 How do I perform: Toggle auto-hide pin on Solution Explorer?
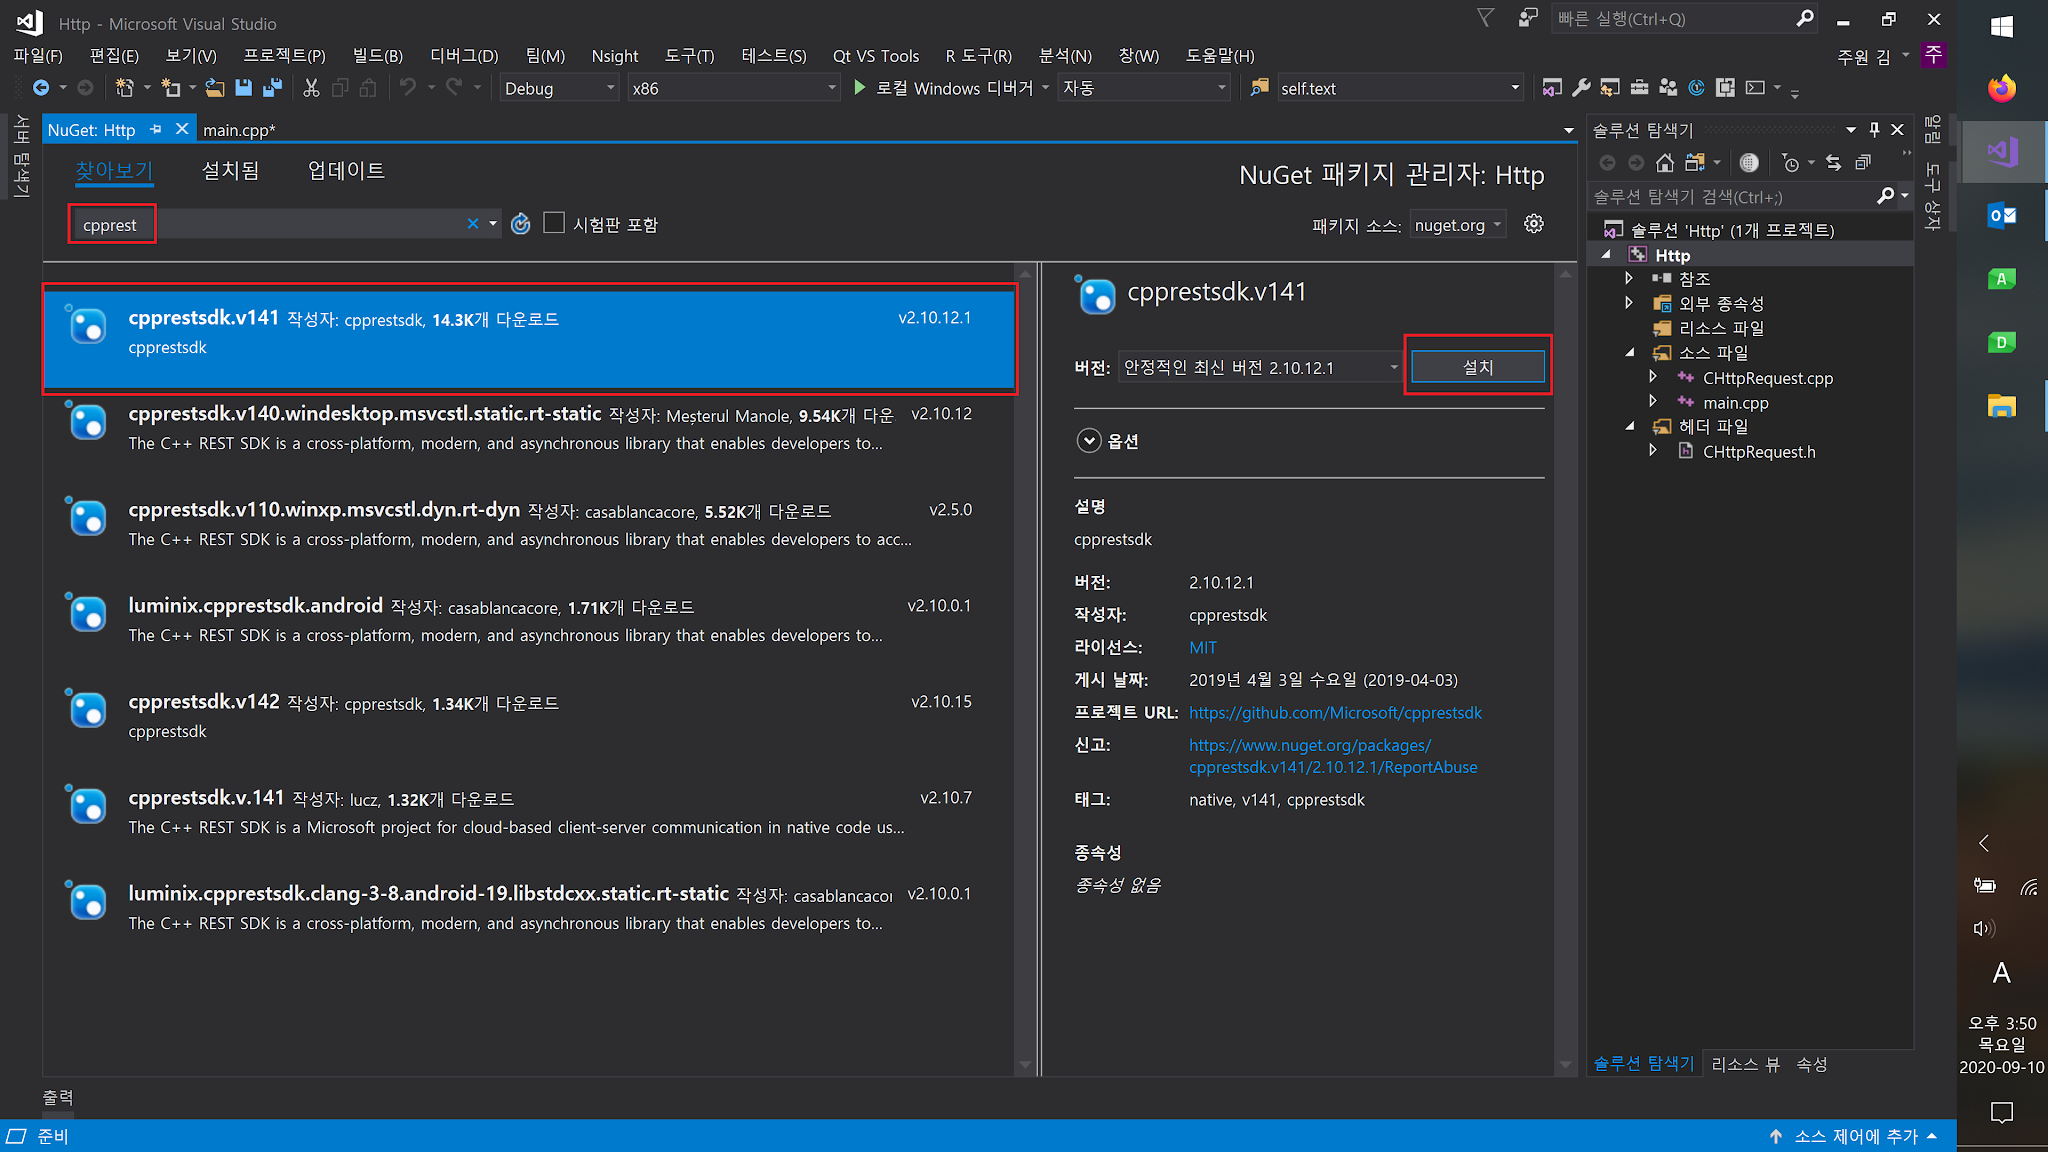pyautogui.click(x=1873, y=129)
